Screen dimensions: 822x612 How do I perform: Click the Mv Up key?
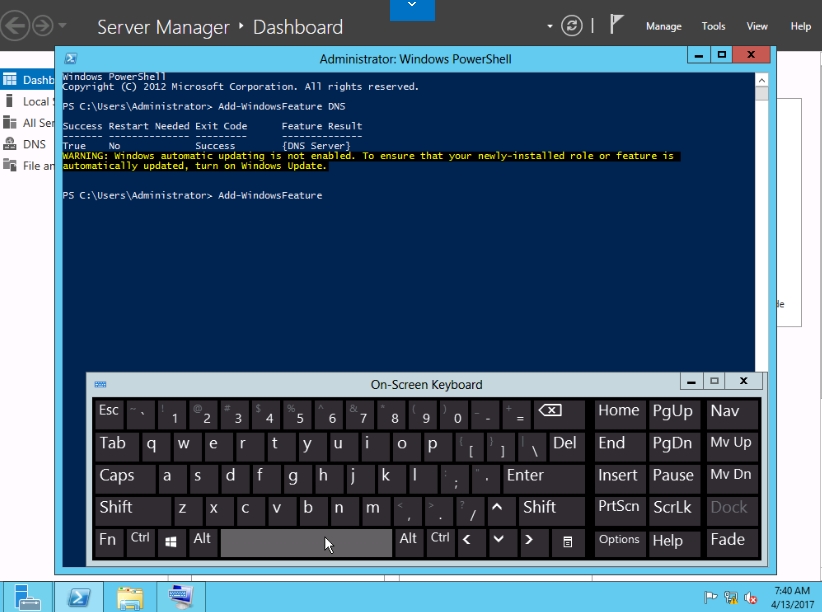click(x=732, y=446)
